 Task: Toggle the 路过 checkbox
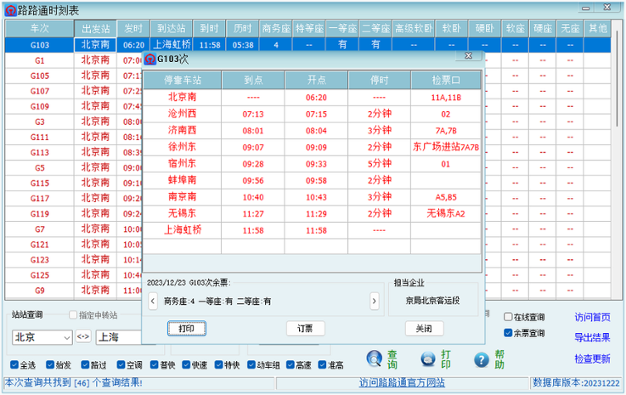point(85,364)
